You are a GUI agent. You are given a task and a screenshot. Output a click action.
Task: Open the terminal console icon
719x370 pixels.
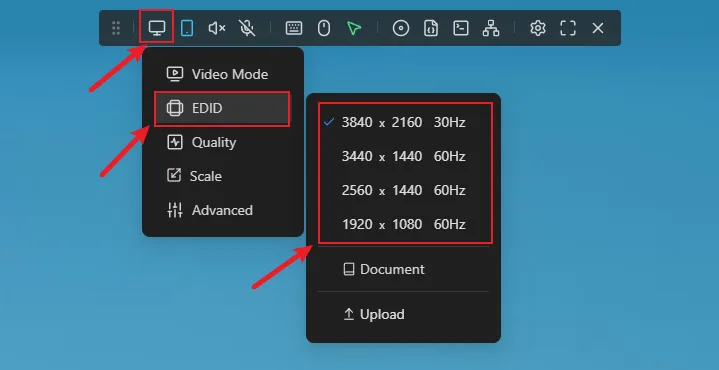[x=461, y=28]
